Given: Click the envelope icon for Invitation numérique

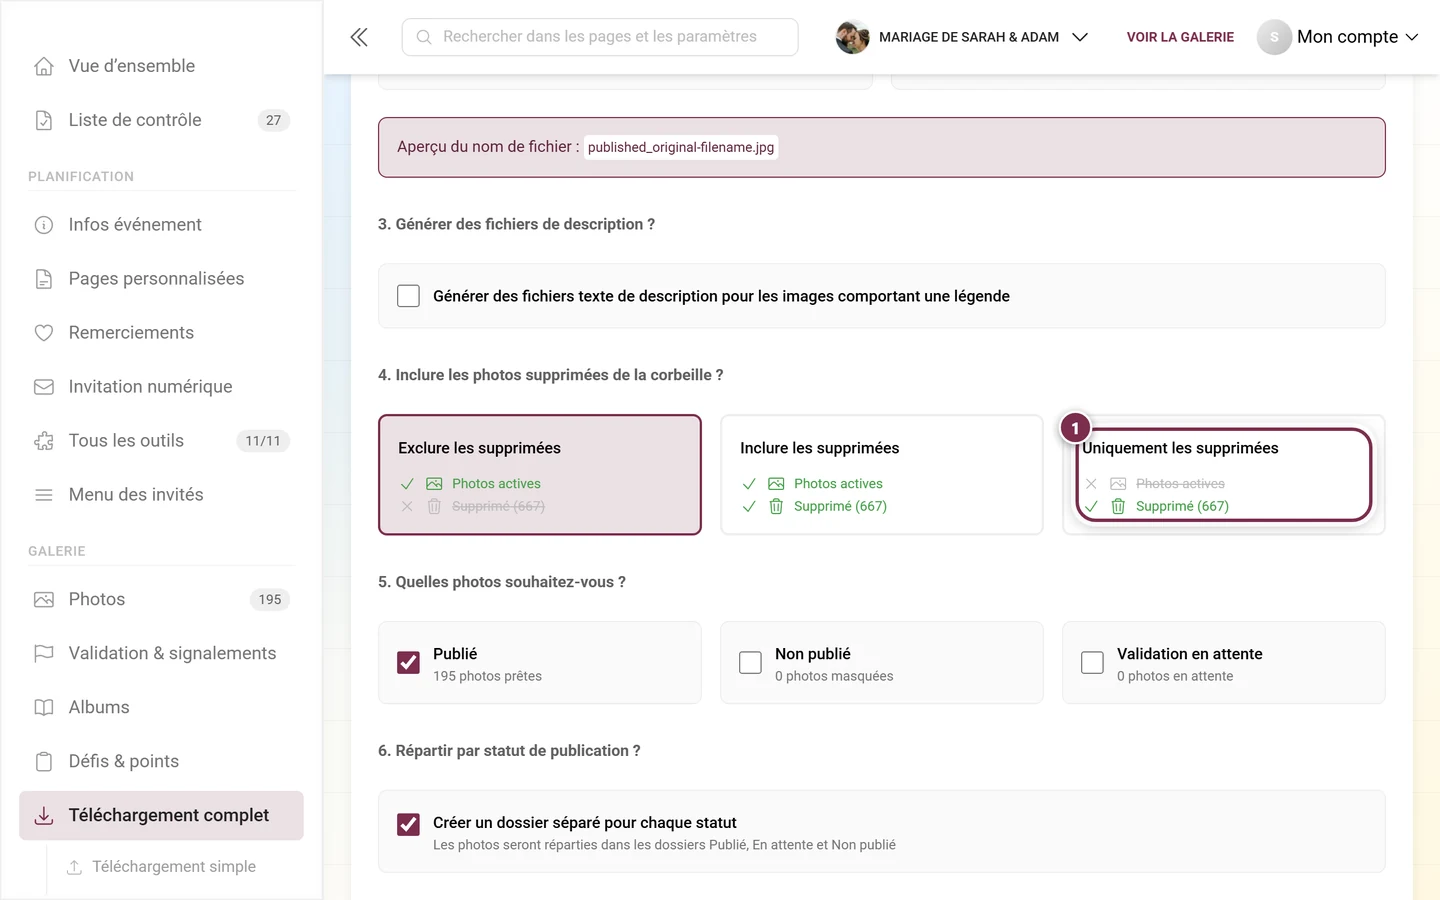Looking at the screenshot, I should point(44,387).
